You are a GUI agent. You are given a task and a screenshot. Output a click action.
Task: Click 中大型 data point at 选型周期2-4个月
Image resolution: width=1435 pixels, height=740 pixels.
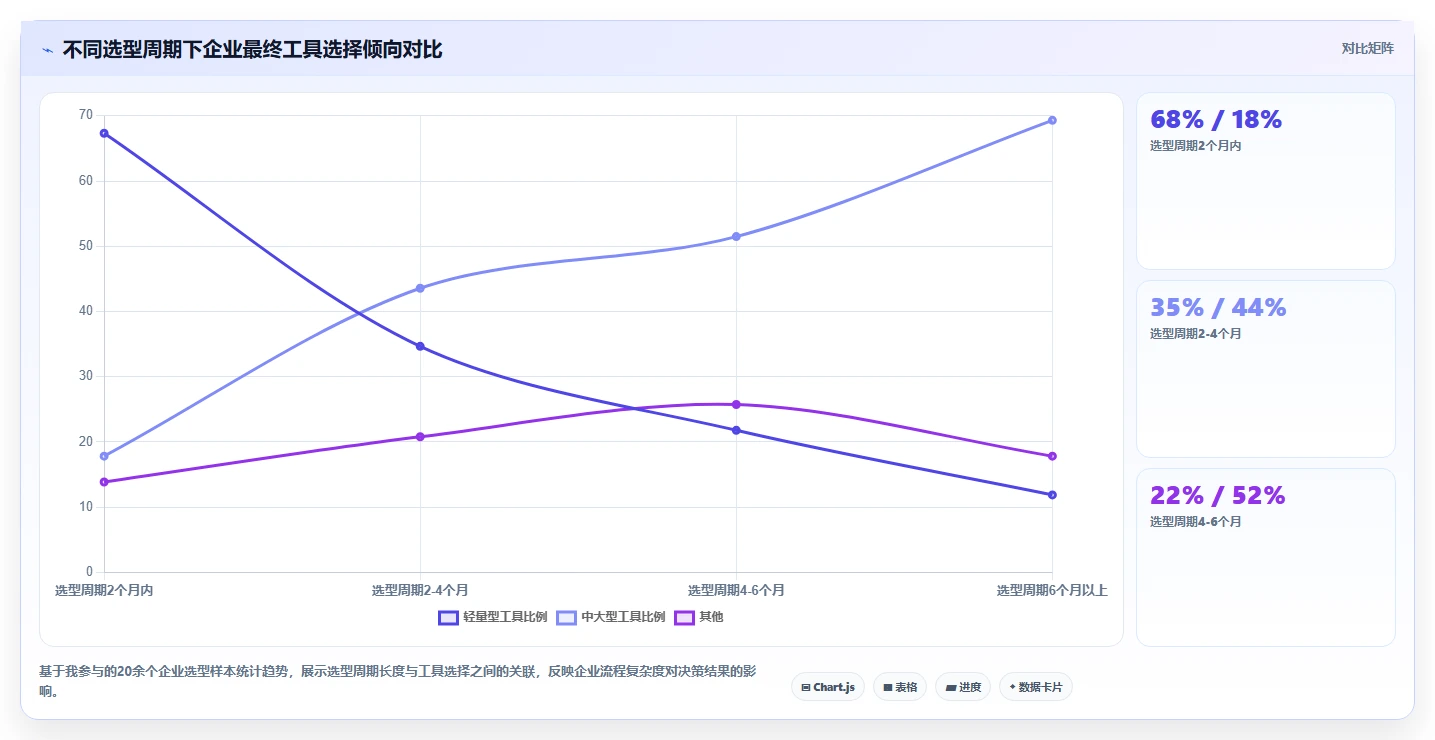tap(420, 288)
